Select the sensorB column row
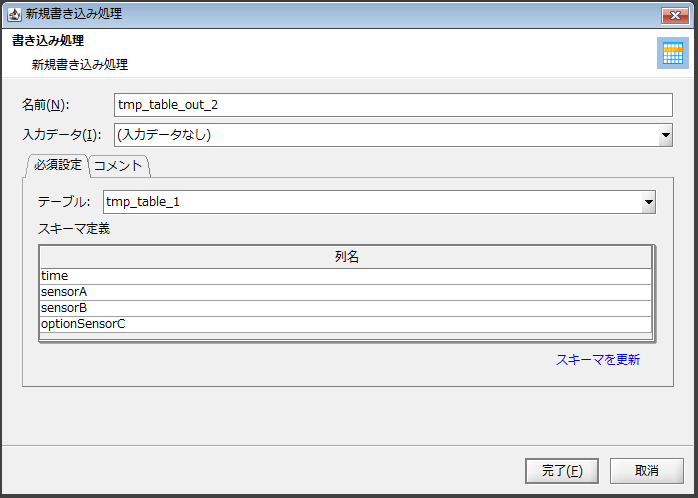Screen dimensions: 698x498 point(346,308)
